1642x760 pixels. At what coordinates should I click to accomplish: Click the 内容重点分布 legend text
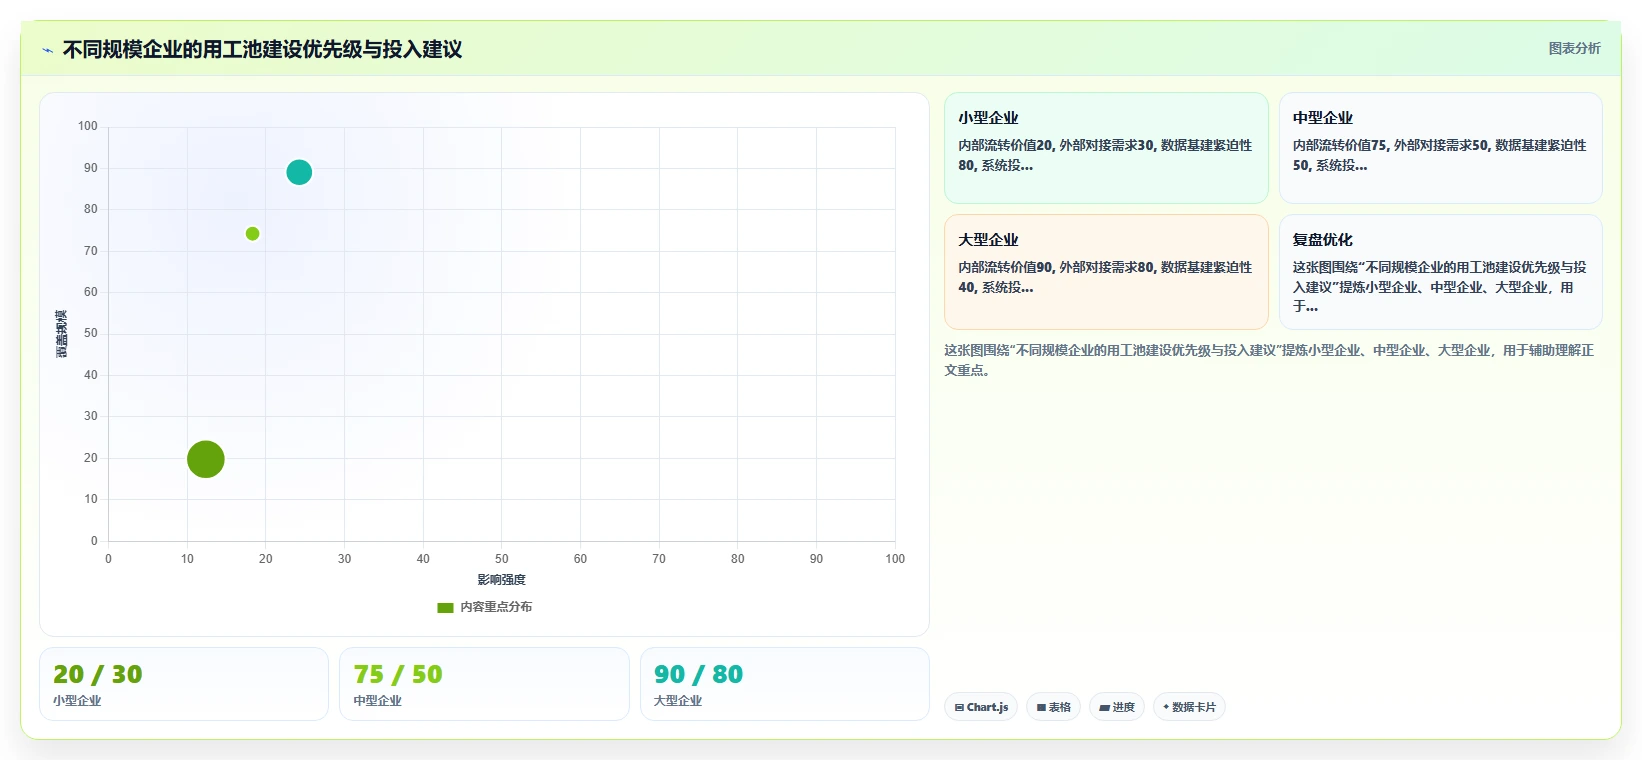[496, 607]
